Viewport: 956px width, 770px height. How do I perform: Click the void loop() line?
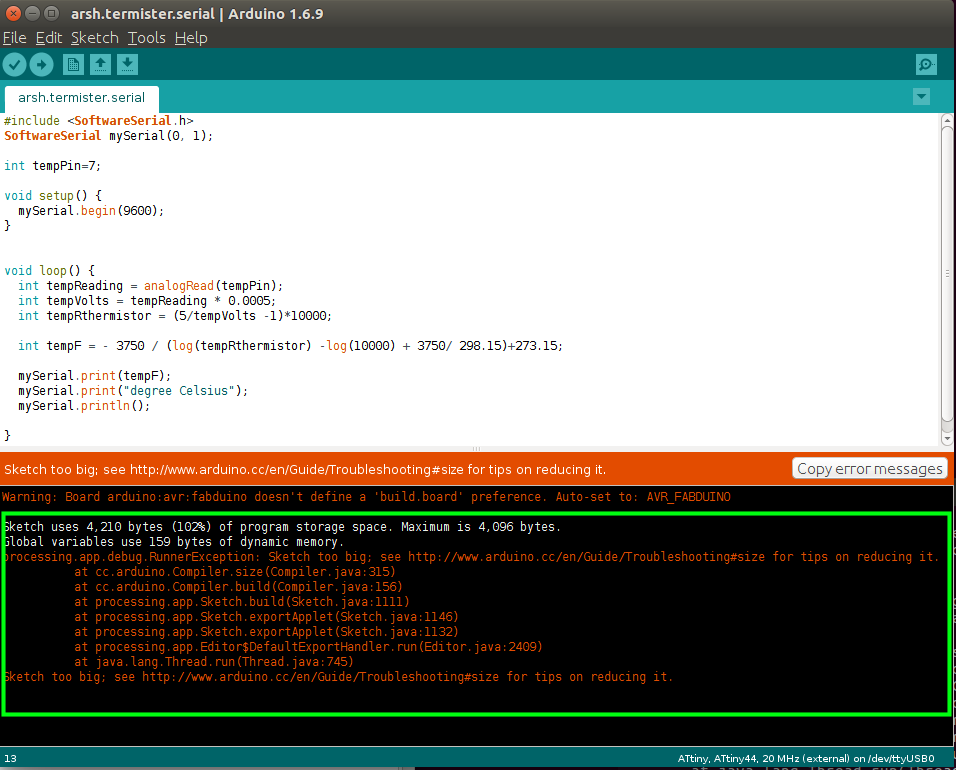(x=49, y=271)
